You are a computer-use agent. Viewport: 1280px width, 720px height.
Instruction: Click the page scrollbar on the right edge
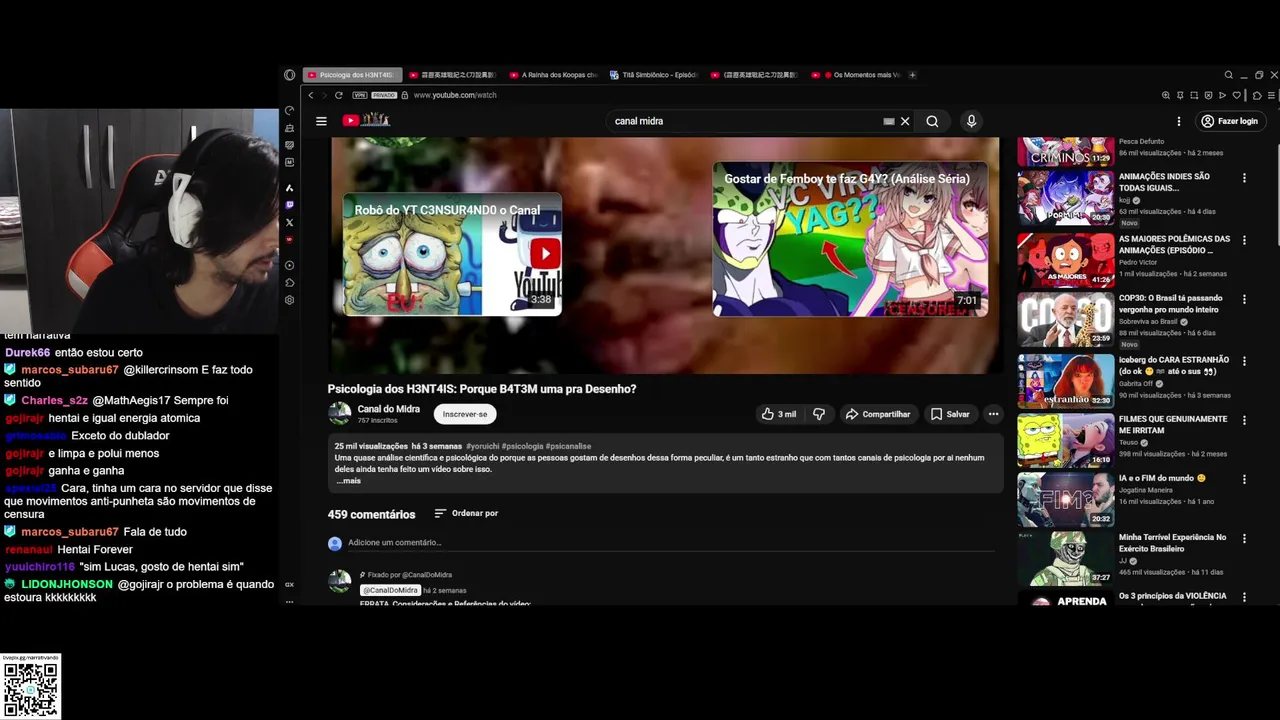click(1278, 195)
